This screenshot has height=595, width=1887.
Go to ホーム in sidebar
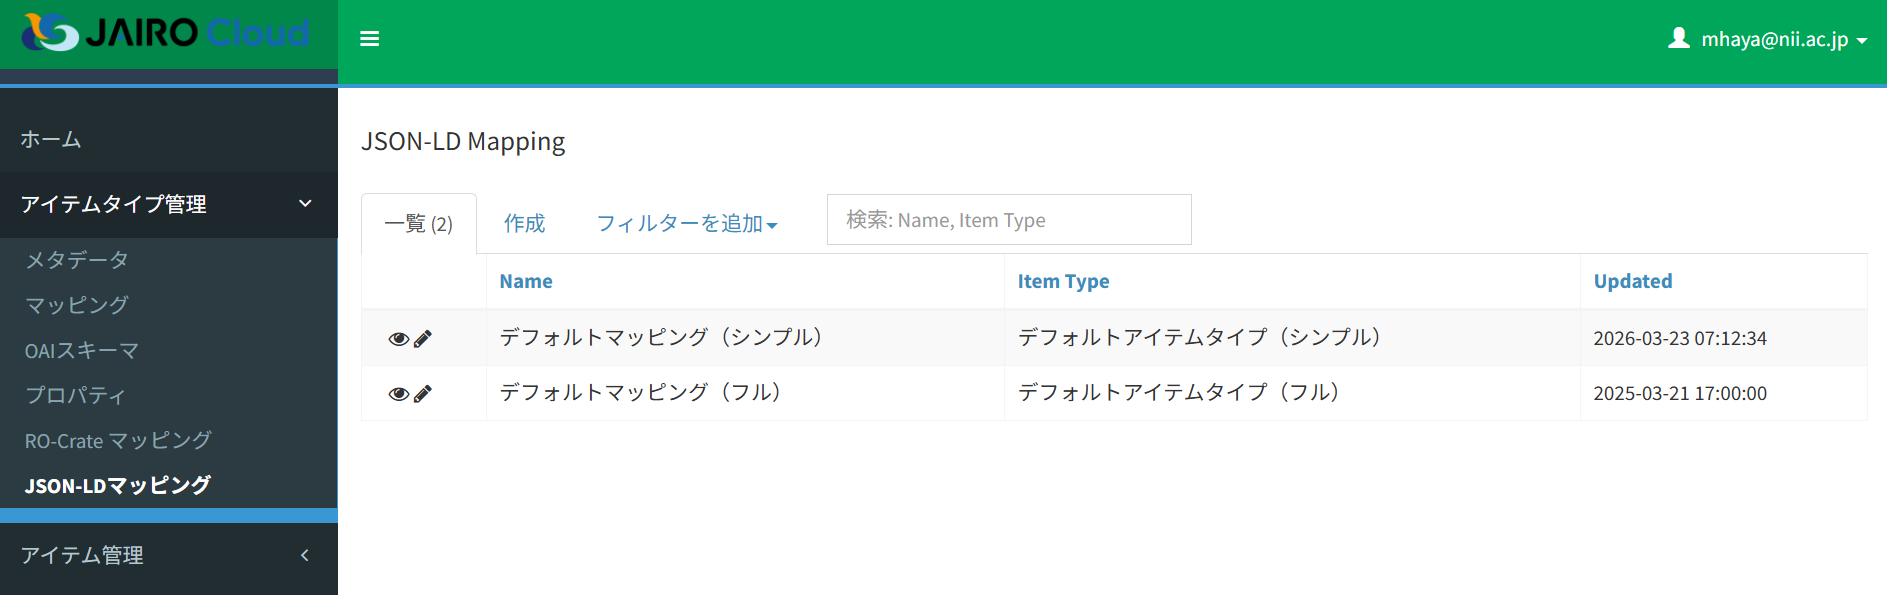51,139
